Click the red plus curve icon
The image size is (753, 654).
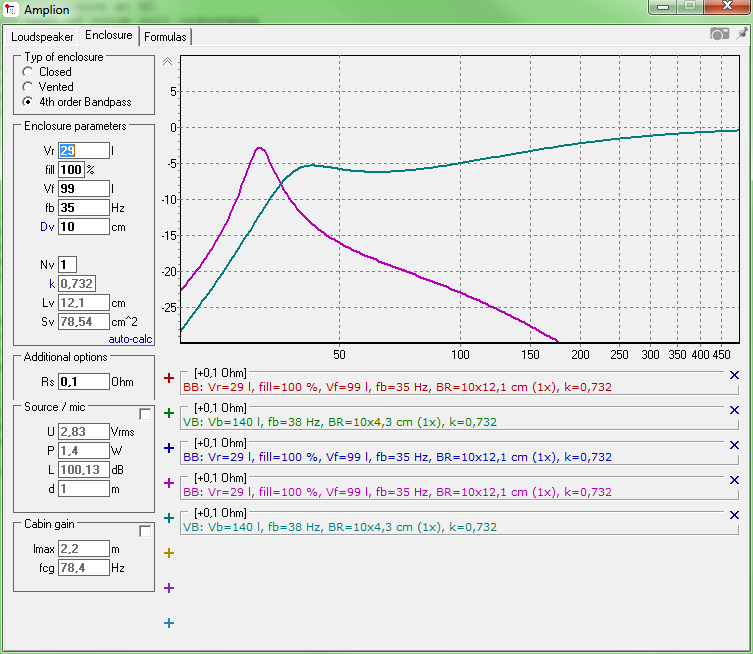(x=169, y=378)
